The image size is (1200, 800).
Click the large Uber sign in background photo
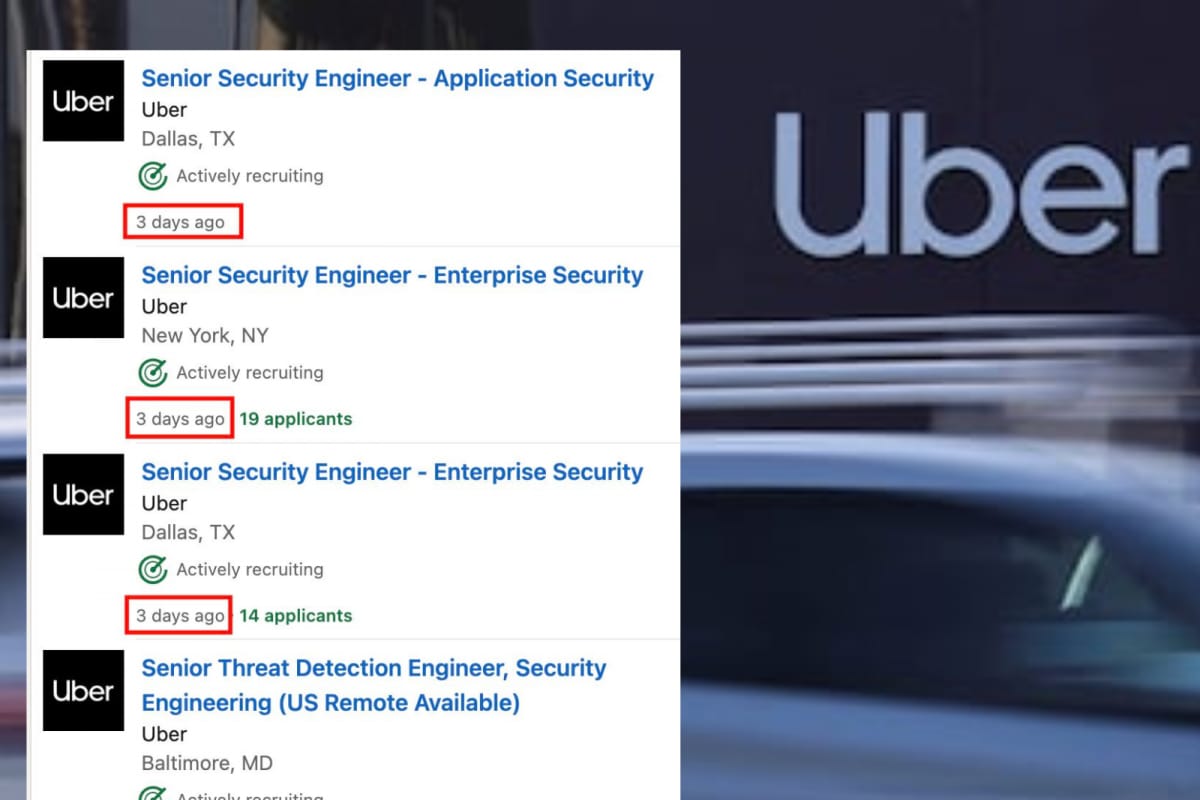[x=980, y=185]
